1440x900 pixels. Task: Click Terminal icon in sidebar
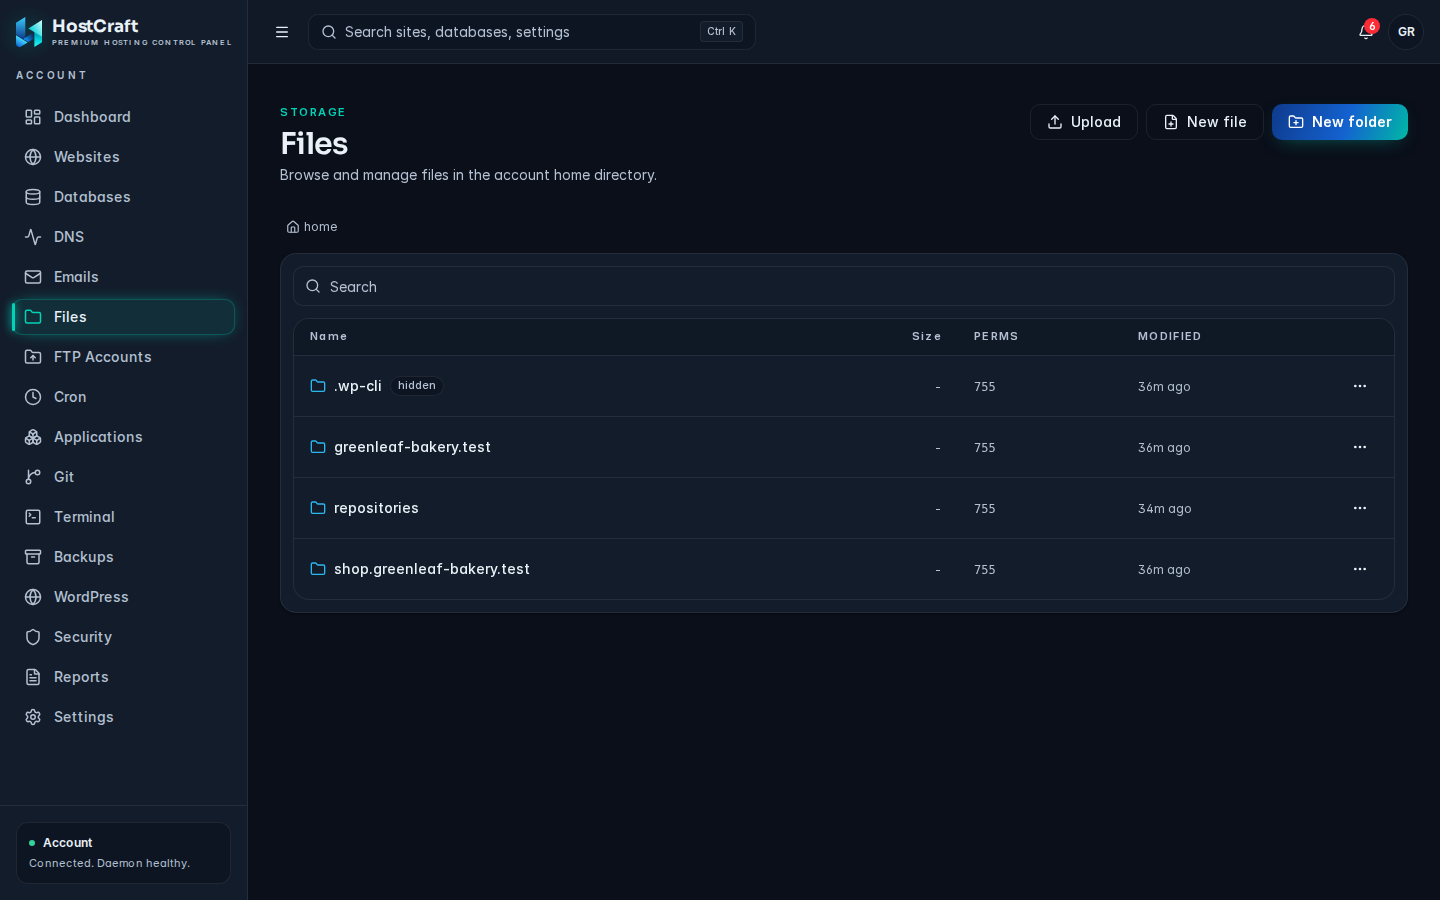[33, 517]
